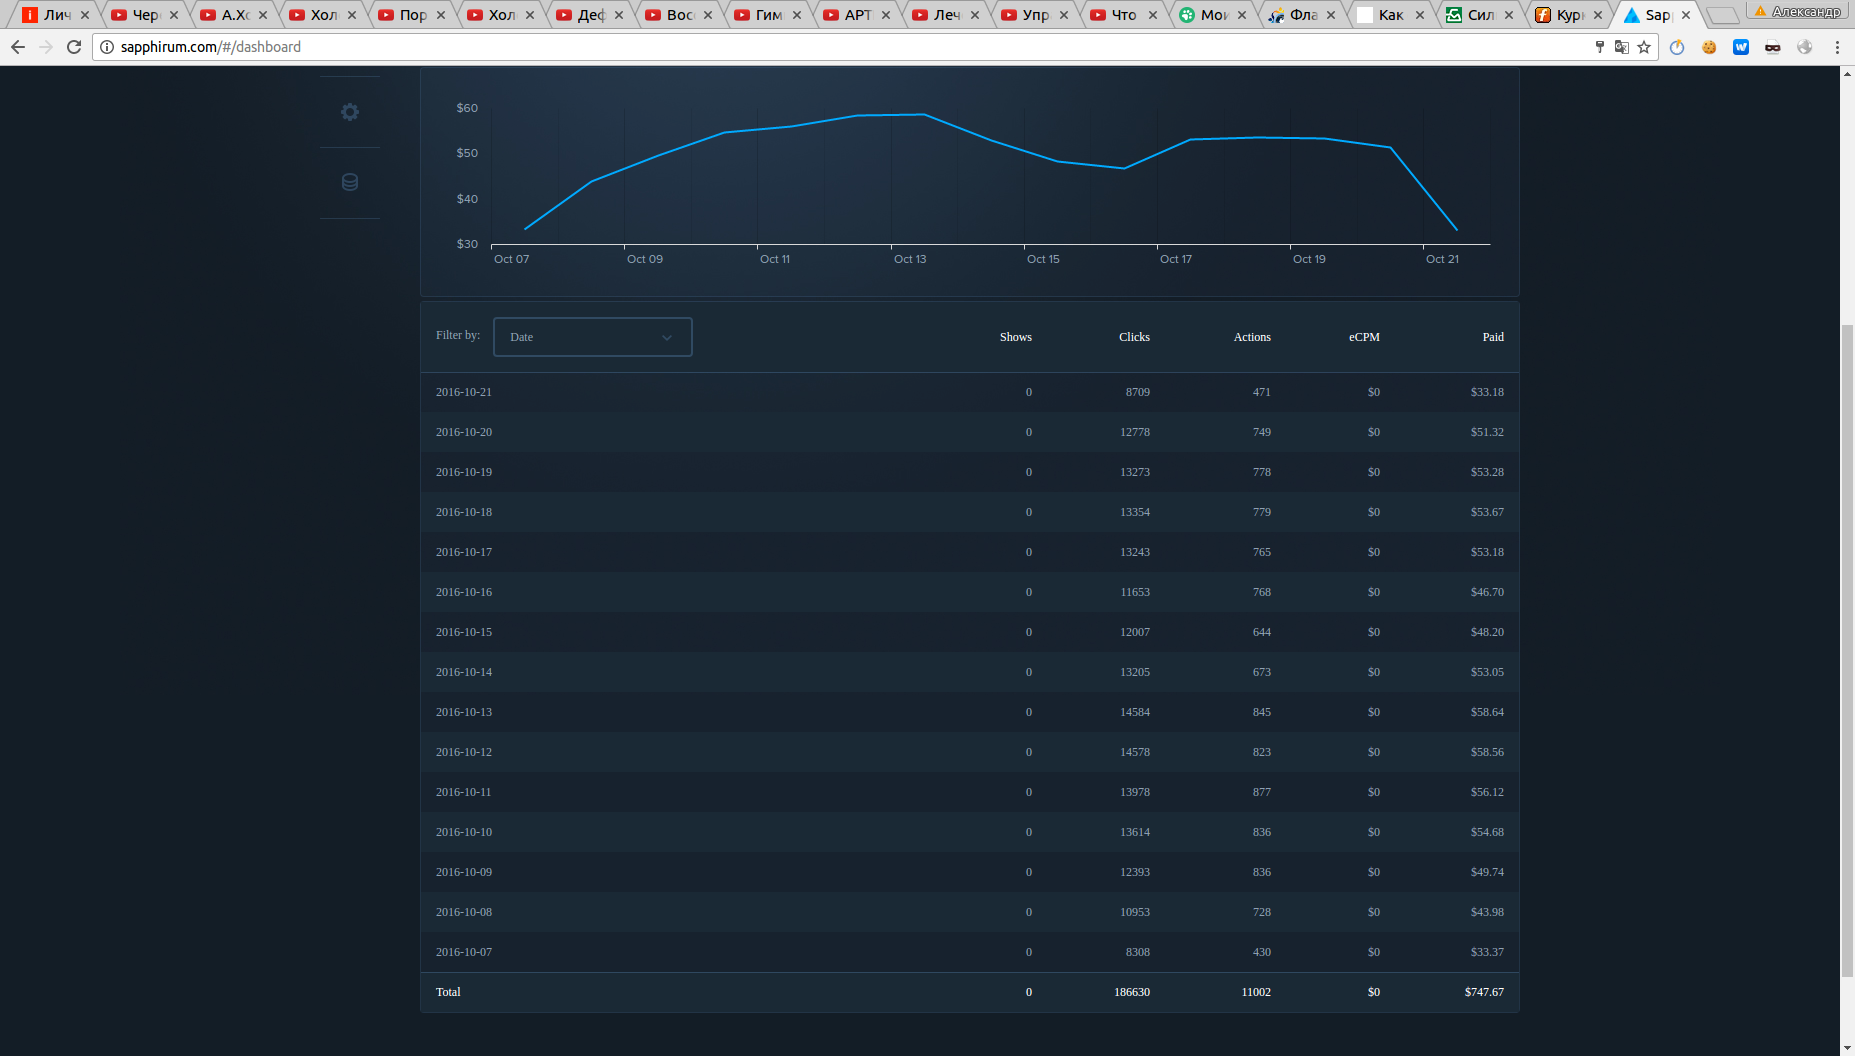This screenshot has width=1855, height=1056.
Task: Open the grey globe extension
Action: [x=1805, y=47]
